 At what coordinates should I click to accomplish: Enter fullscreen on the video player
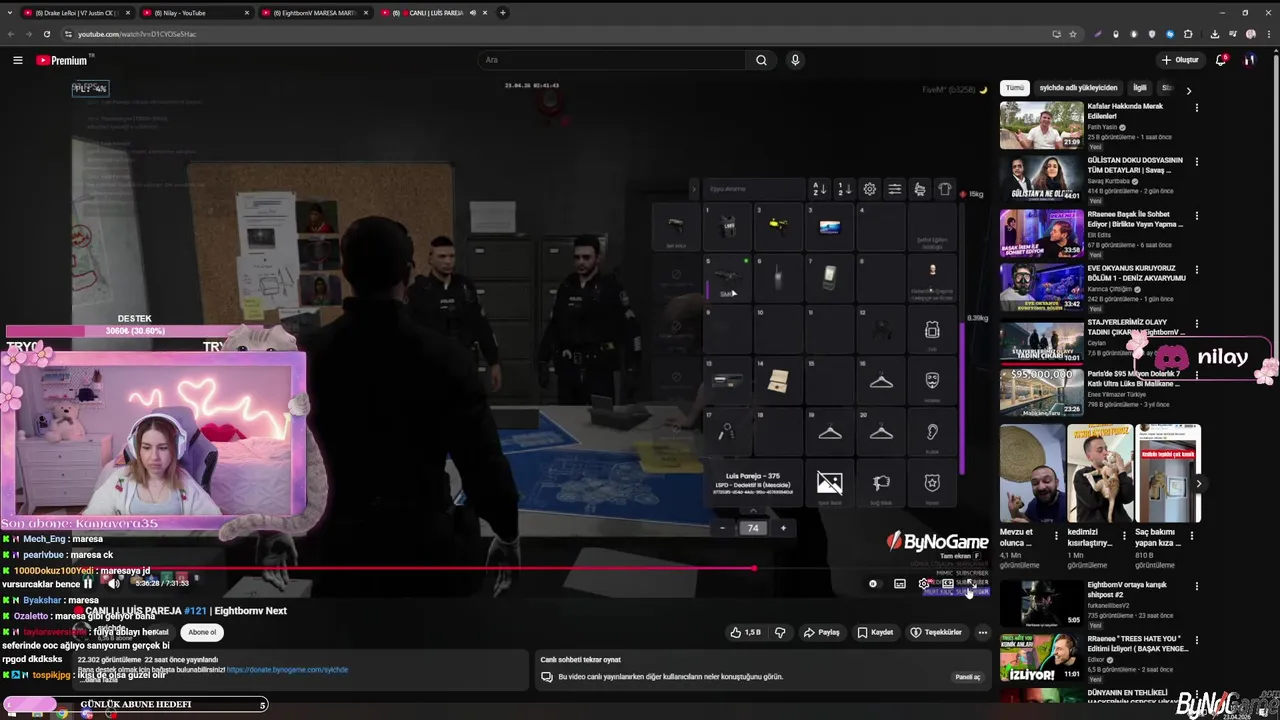click(971, 584)
